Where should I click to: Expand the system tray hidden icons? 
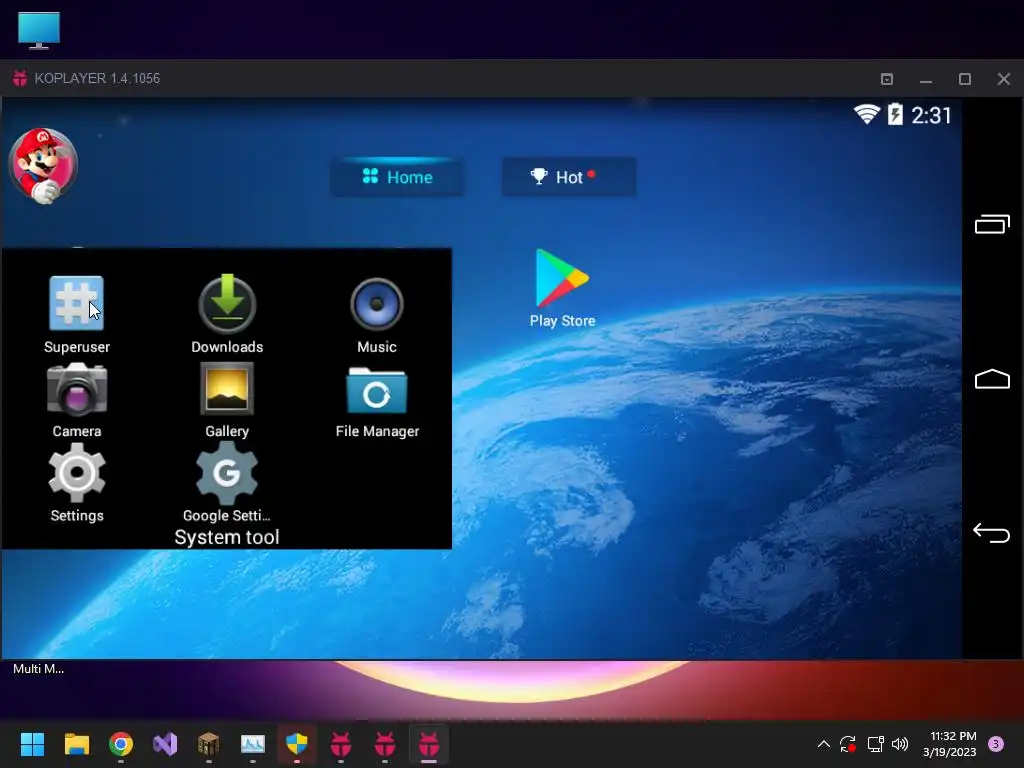pyautogui.click(x=824, y=744)
